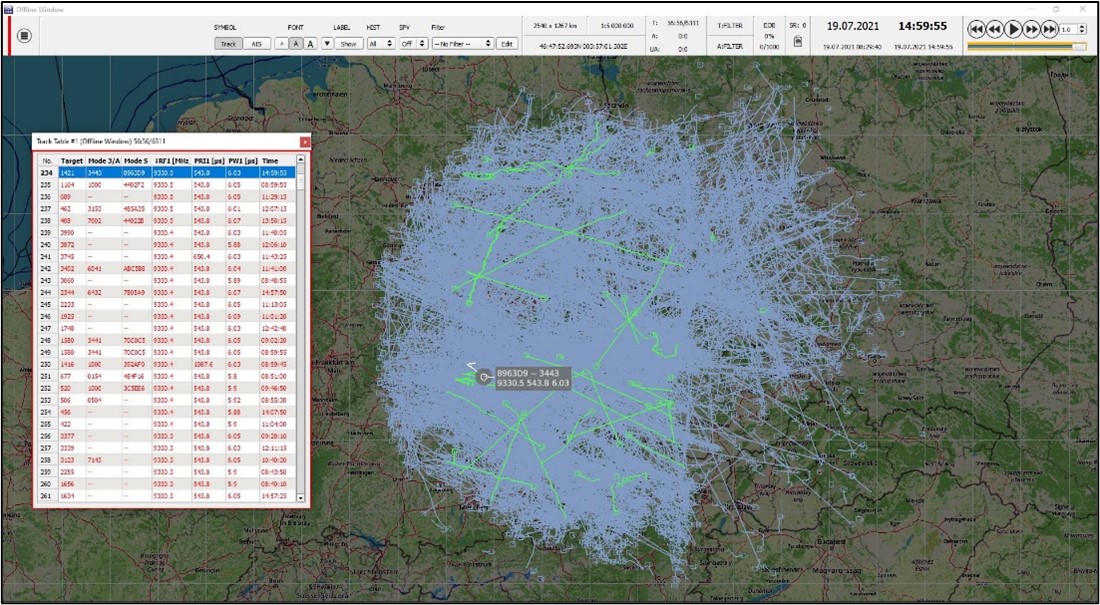Click the track table scrollbar thumb

(x=301, y=181)
